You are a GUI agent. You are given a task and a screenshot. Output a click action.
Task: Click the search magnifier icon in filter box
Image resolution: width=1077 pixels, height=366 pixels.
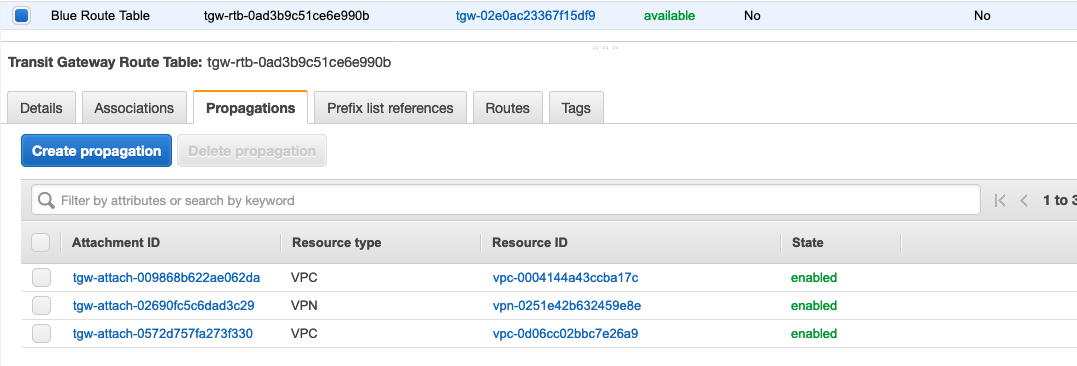tap(47, 201)
